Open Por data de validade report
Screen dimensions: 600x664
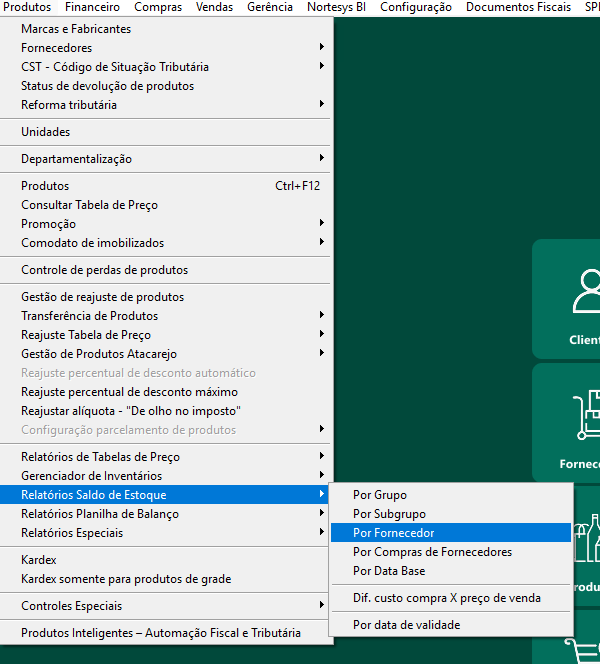[407, 625]
